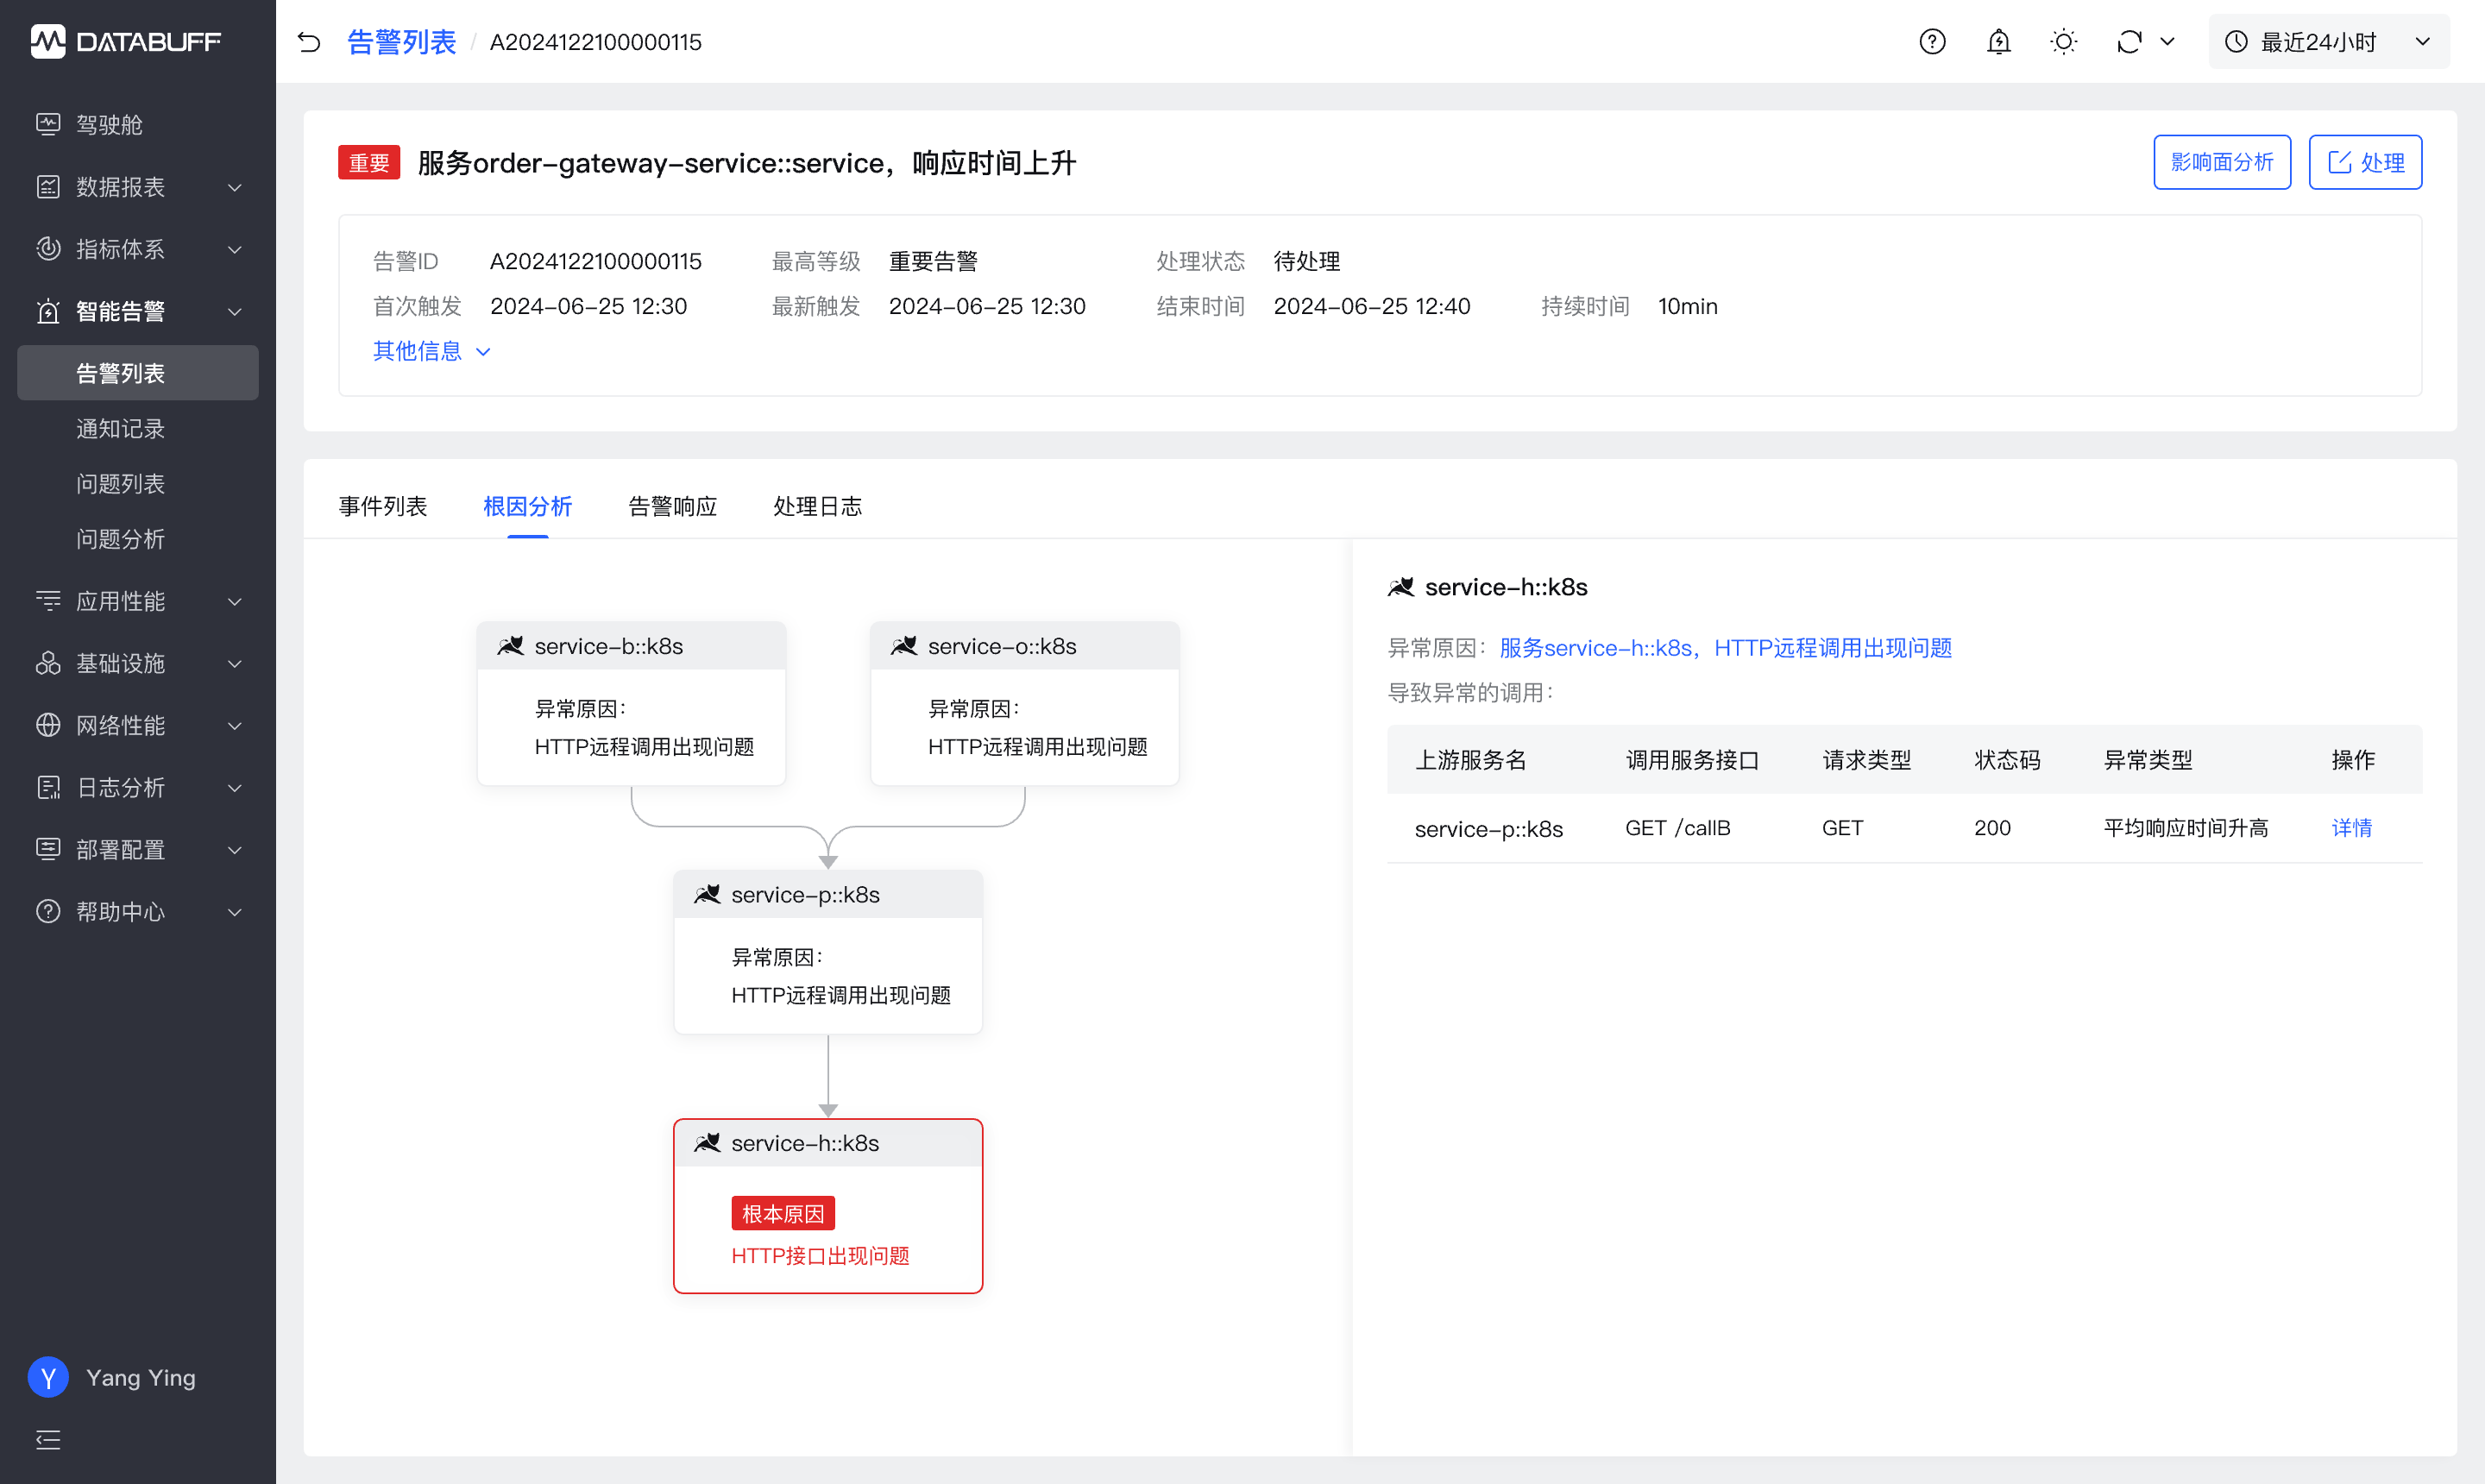Click the 根本原因 red tag
Image resolution: width=2485 pixels, height=1484 pixels.
[x=783, y=1214]
